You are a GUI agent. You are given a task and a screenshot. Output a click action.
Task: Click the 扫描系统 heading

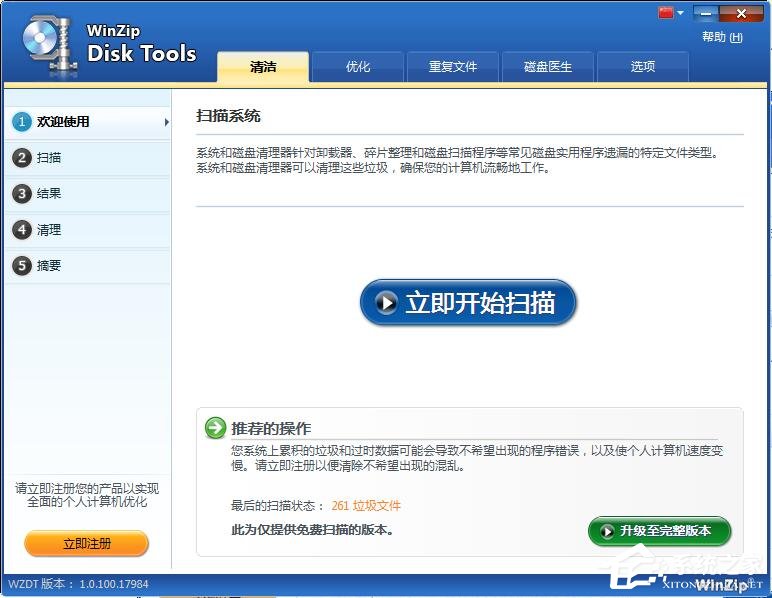(228, 116)
